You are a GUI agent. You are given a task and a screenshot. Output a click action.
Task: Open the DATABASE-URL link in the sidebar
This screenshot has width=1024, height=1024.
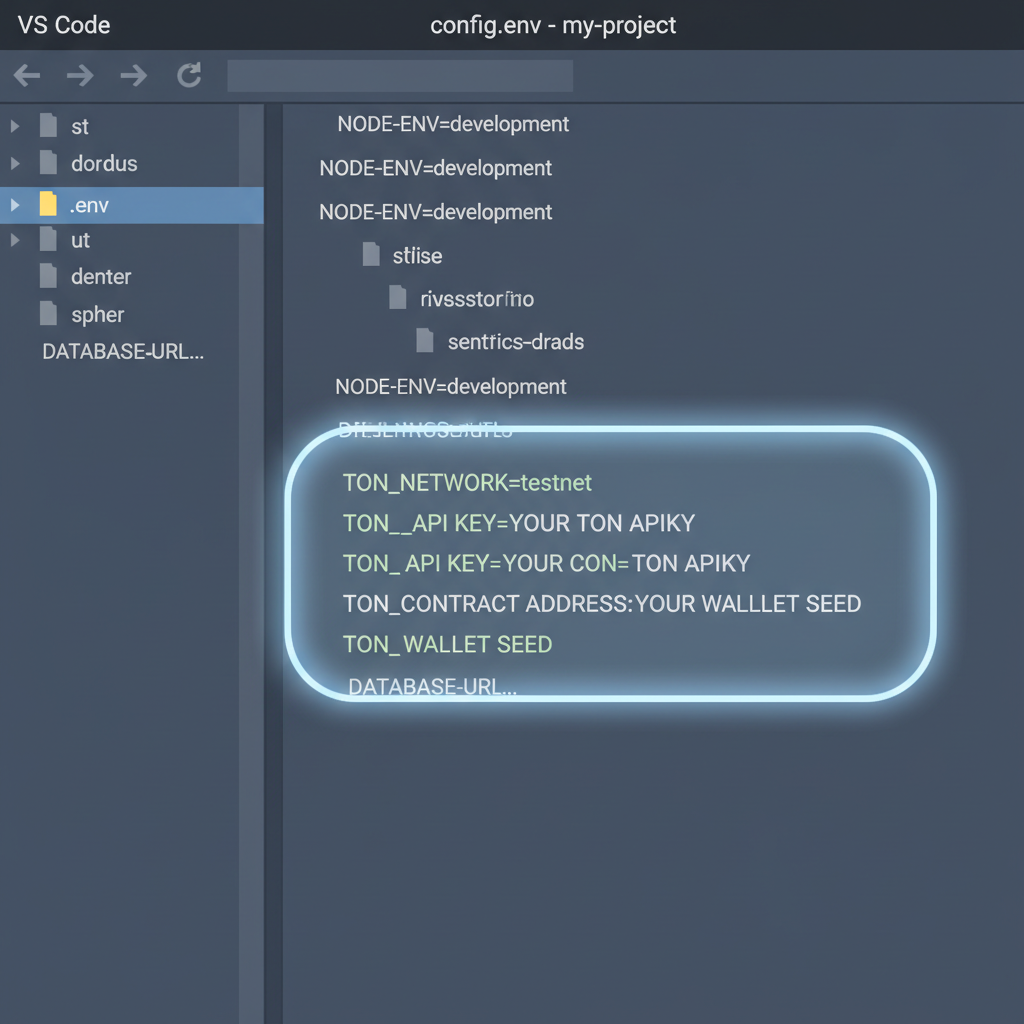click(x=122, y=351)
